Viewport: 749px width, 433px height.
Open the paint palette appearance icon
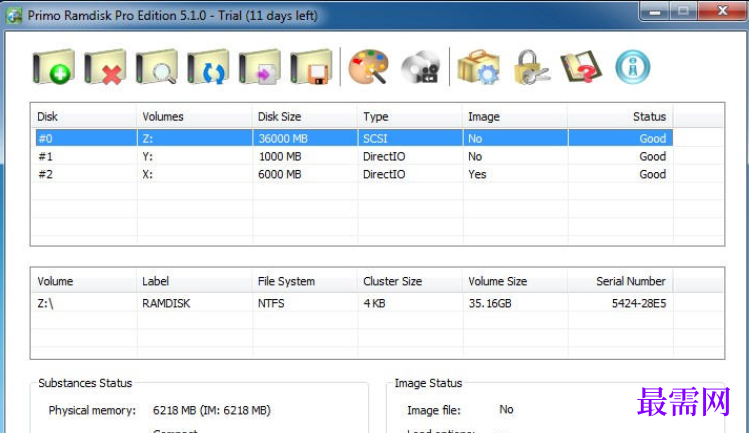[x=368, y=67]
